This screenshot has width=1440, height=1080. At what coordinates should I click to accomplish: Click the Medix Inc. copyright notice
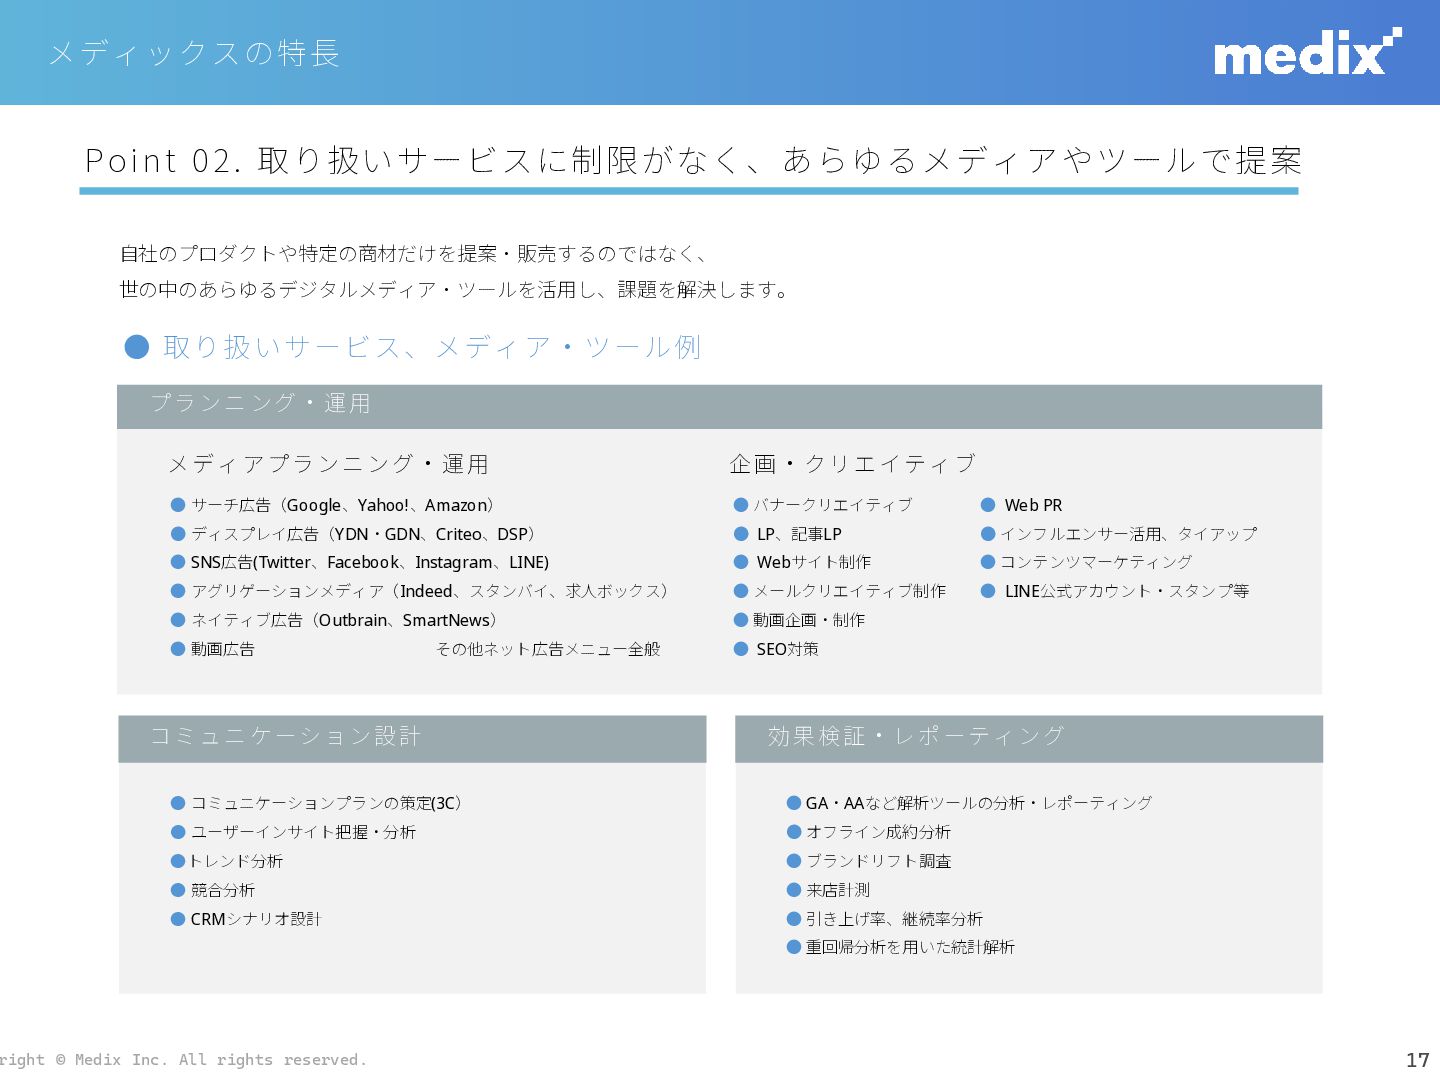click(184, 1060)
